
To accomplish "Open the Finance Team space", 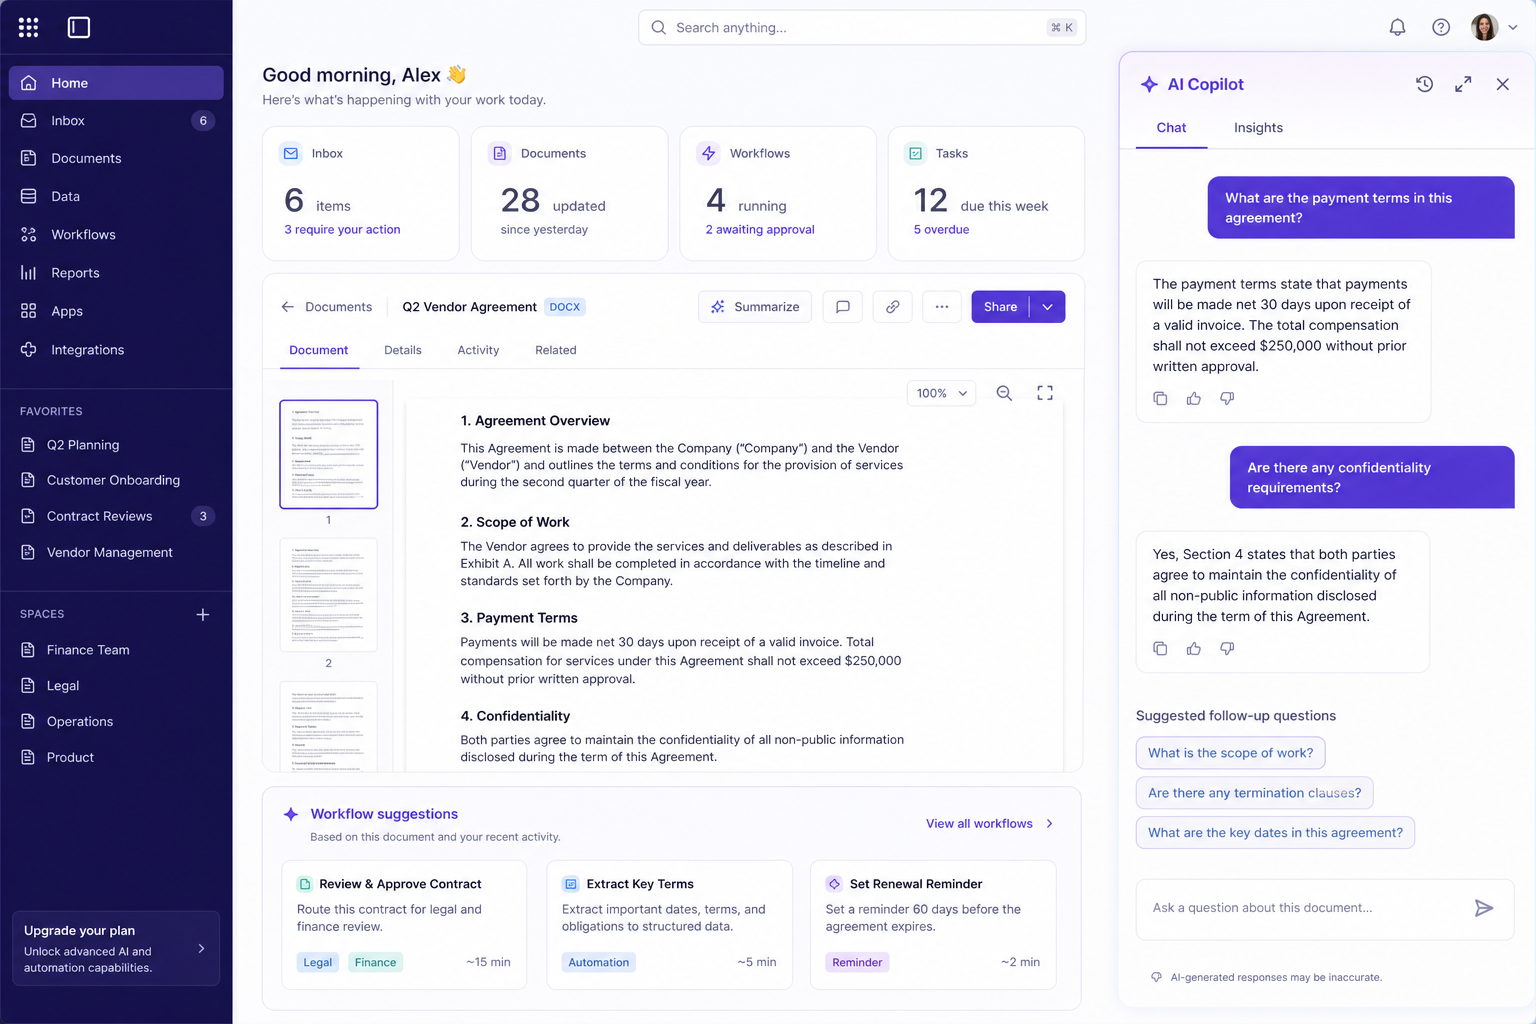I will pos(116,650).
